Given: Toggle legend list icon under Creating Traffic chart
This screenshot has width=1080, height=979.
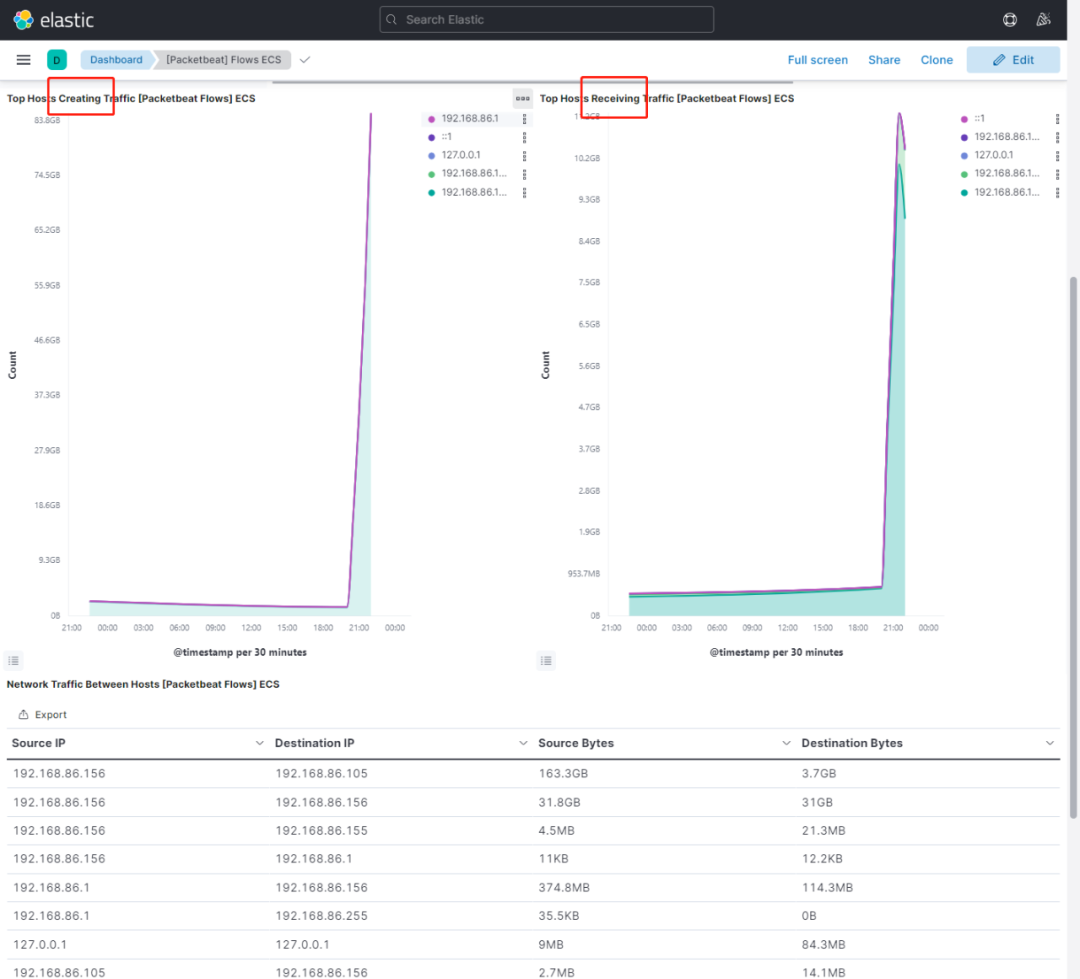Looking at the screenshot, I should pyautogui.click(x=13, y=661).
